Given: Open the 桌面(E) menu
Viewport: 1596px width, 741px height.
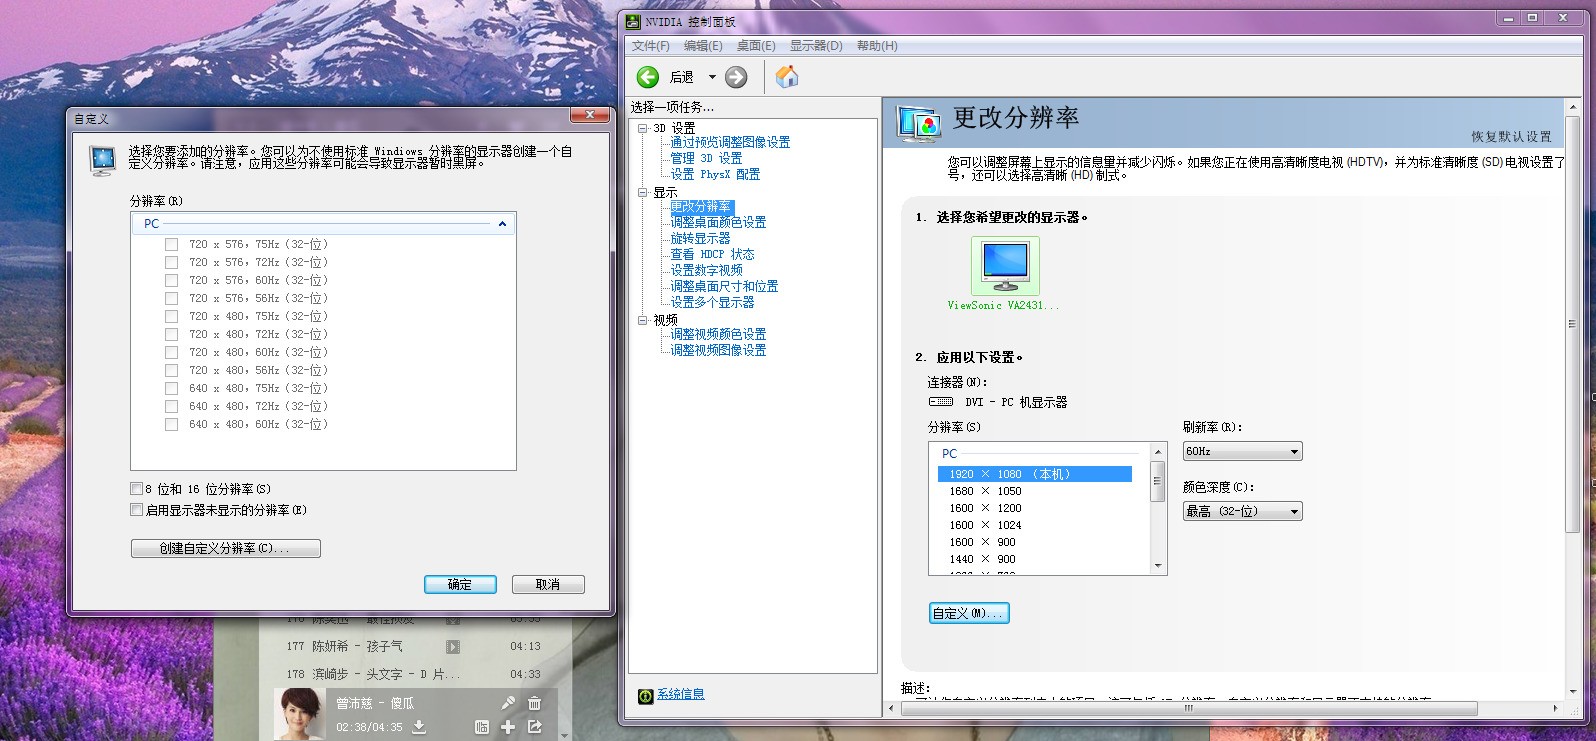Looking at the screenshot, I should pos(756,46).
